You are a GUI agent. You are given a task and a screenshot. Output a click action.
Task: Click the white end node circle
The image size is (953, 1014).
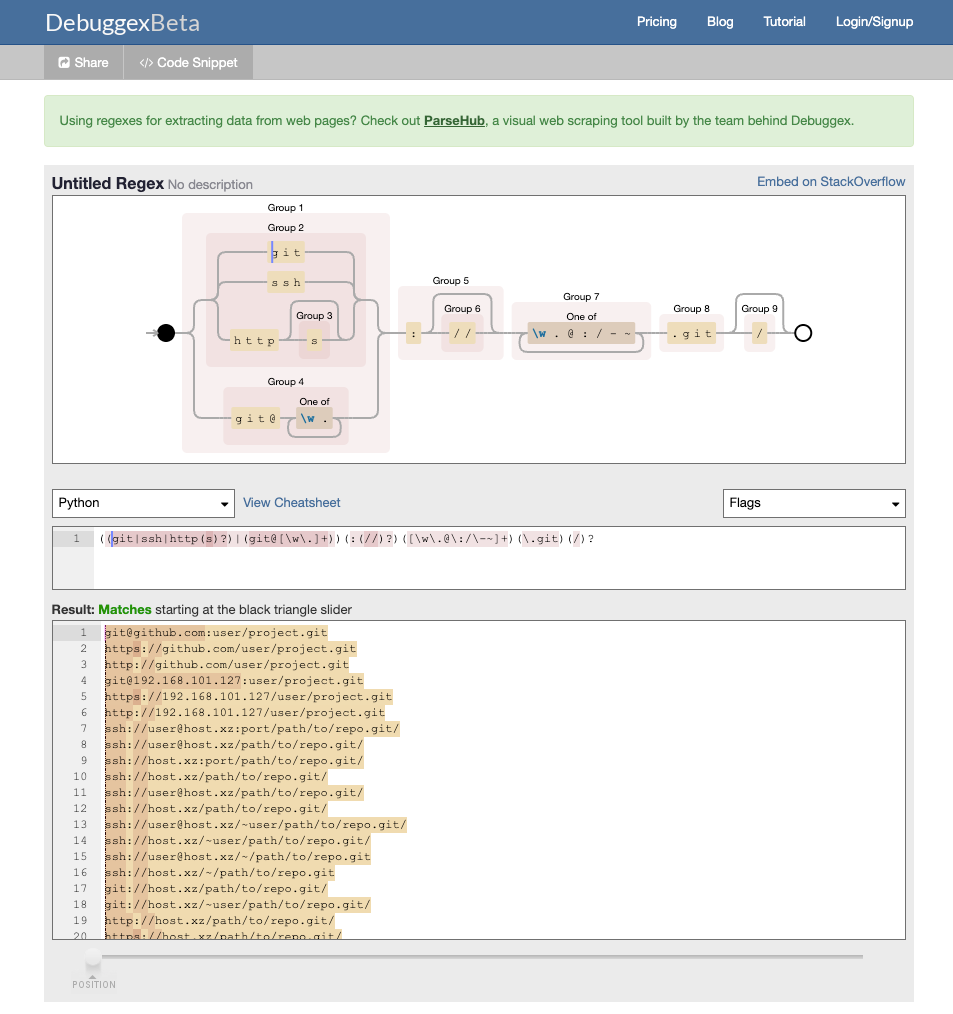(x=802, y=333)
